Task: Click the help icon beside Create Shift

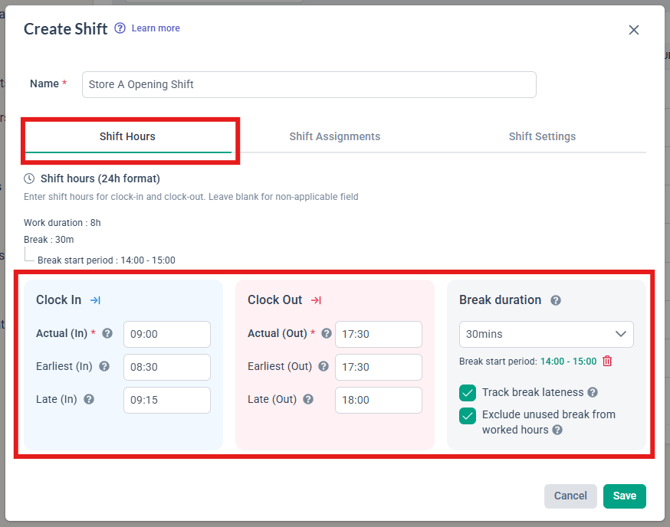Action: click(120, 28)
